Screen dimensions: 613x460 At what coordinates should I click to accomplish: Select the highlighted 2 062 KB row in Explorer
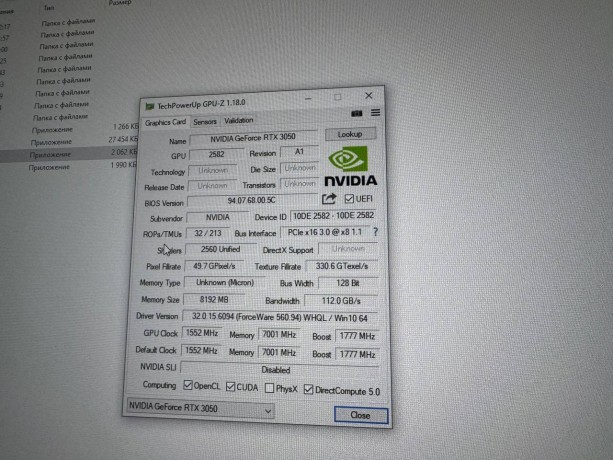coord(70,154)
